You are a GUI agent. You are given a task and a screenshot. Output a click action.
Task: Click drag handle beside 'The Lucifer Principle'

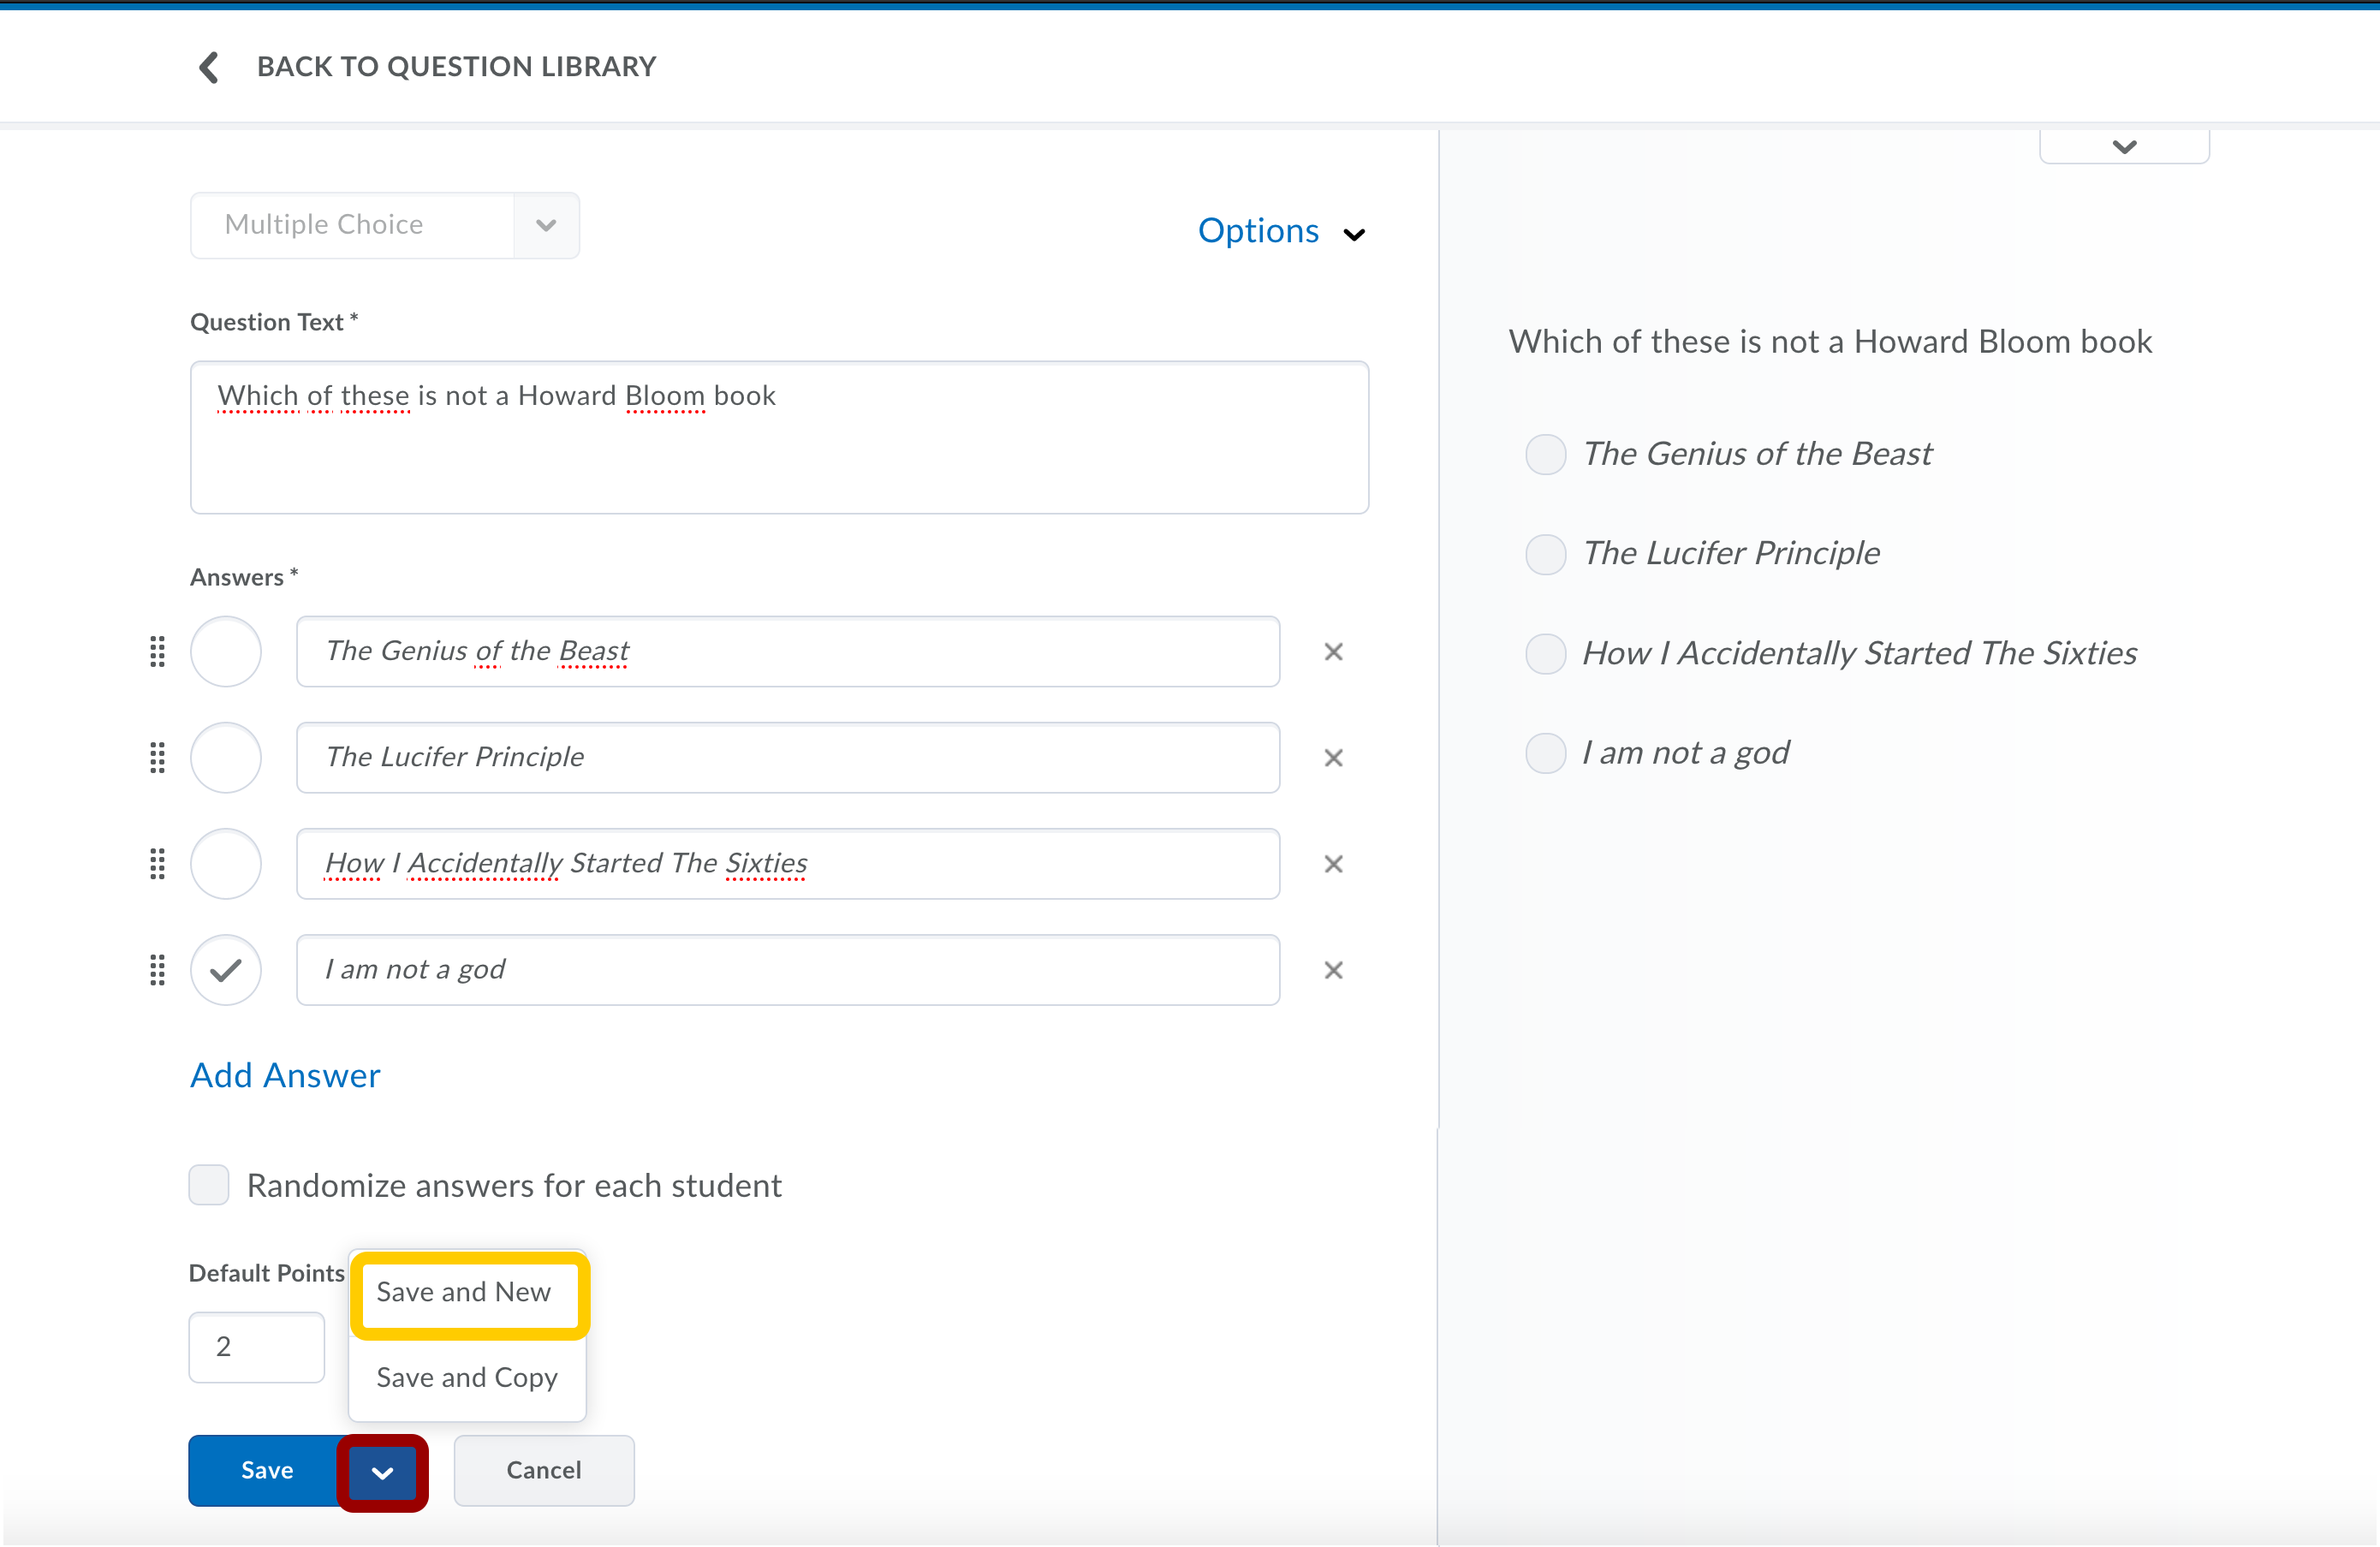(157, 758)
